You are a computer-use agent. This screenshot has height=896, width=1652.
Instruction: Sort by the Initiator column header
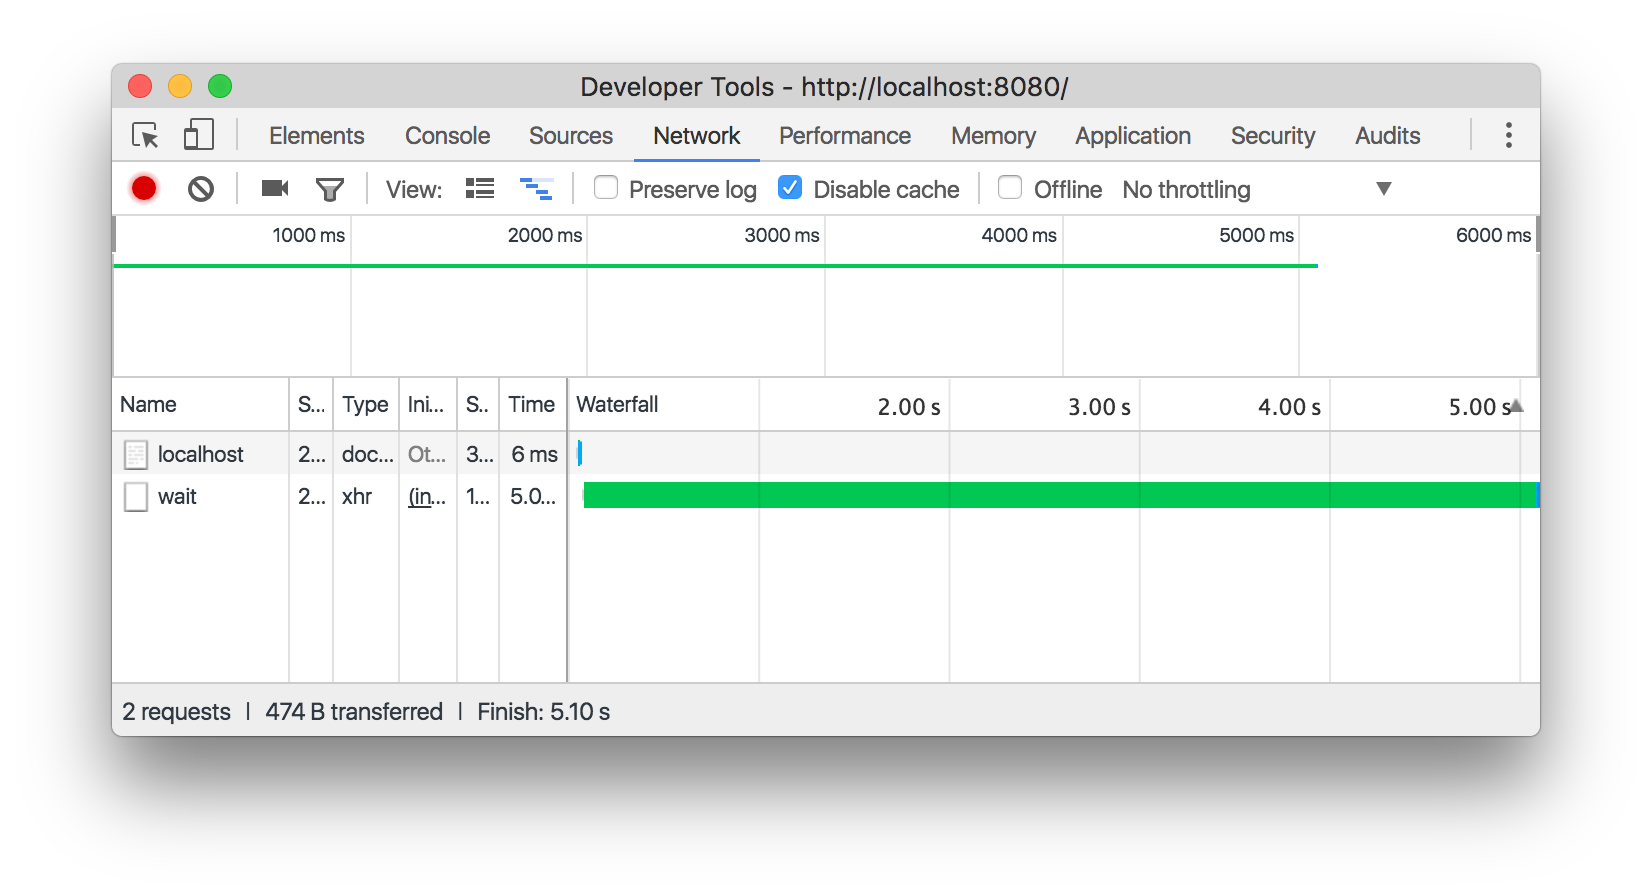click(427, 405)
